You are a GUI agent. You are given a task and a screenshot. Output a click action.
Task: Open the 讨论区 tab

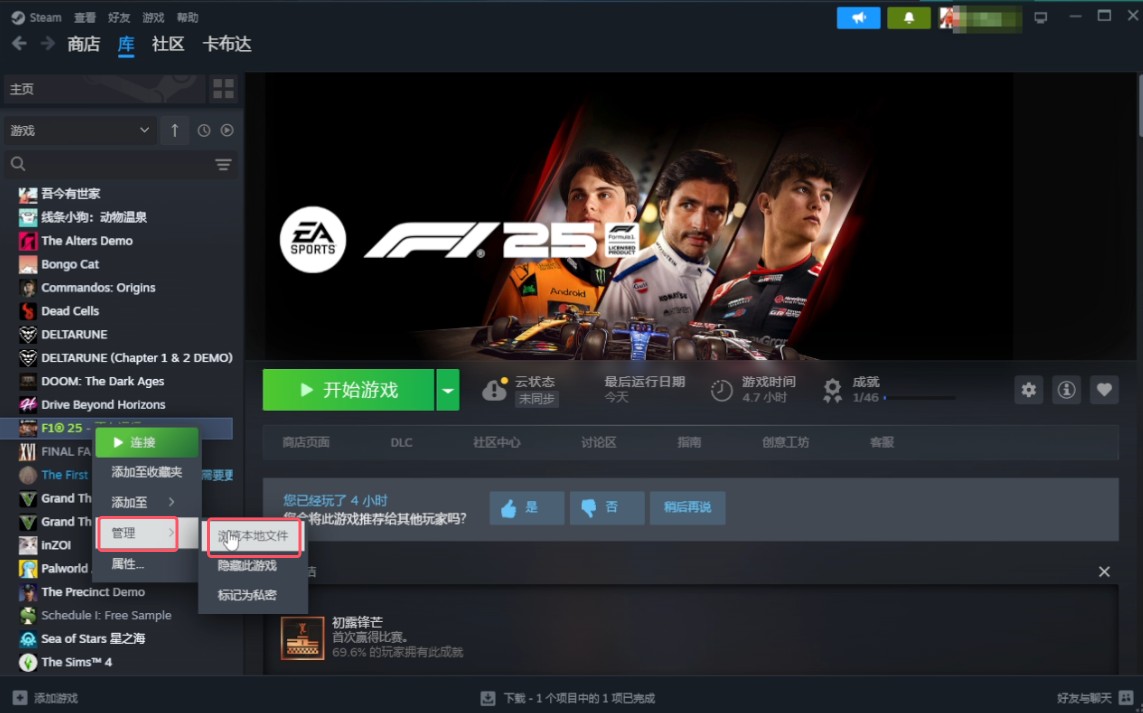tap(598, 443)
